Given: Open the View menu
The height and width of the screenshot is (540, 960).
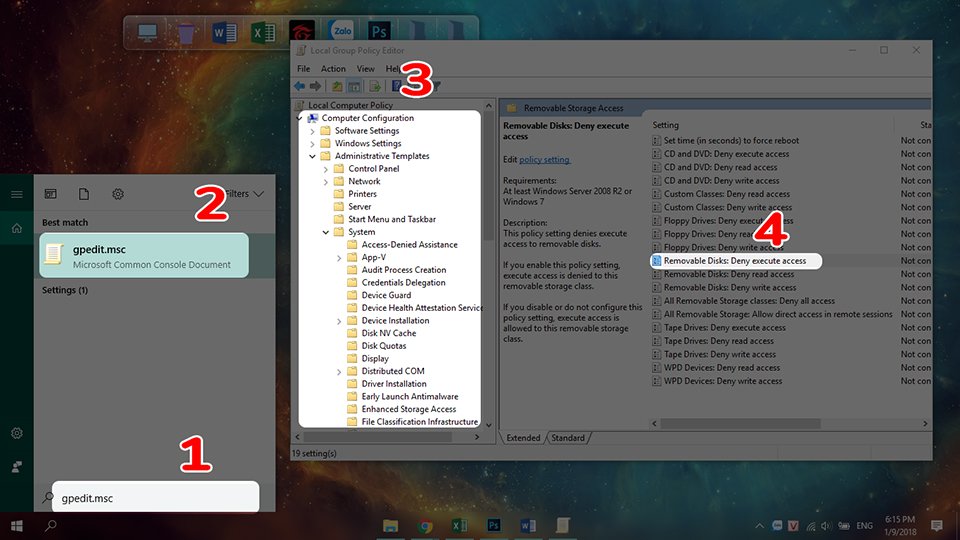Looking at the screenshot, I should coord(366,69).
